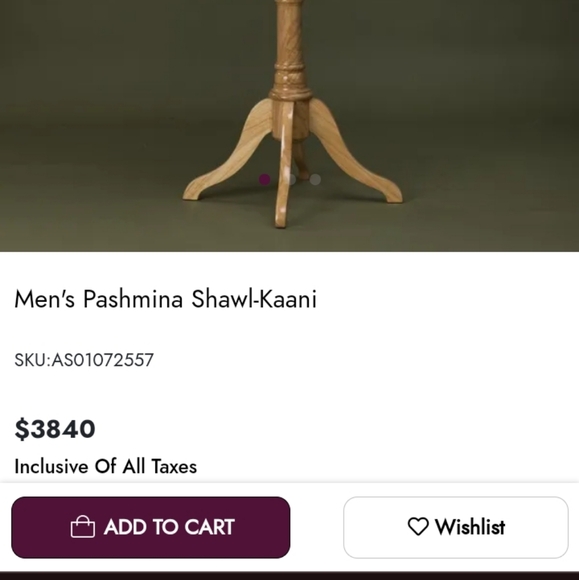Jump to the third image carousel dot

tap(315, 179)
